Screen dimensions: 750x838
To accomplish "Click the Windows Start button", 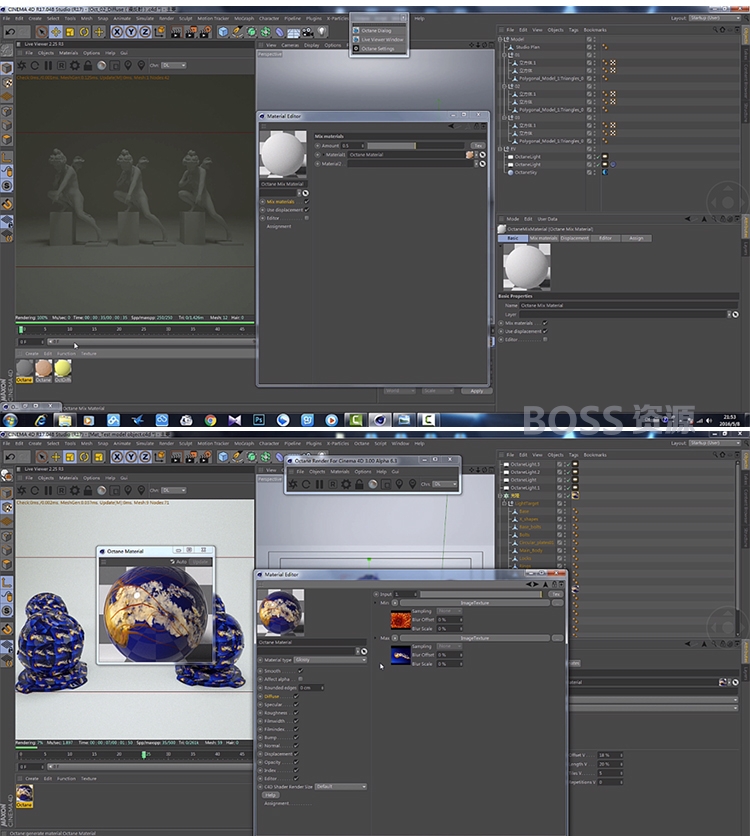I will tap(10, 420).
